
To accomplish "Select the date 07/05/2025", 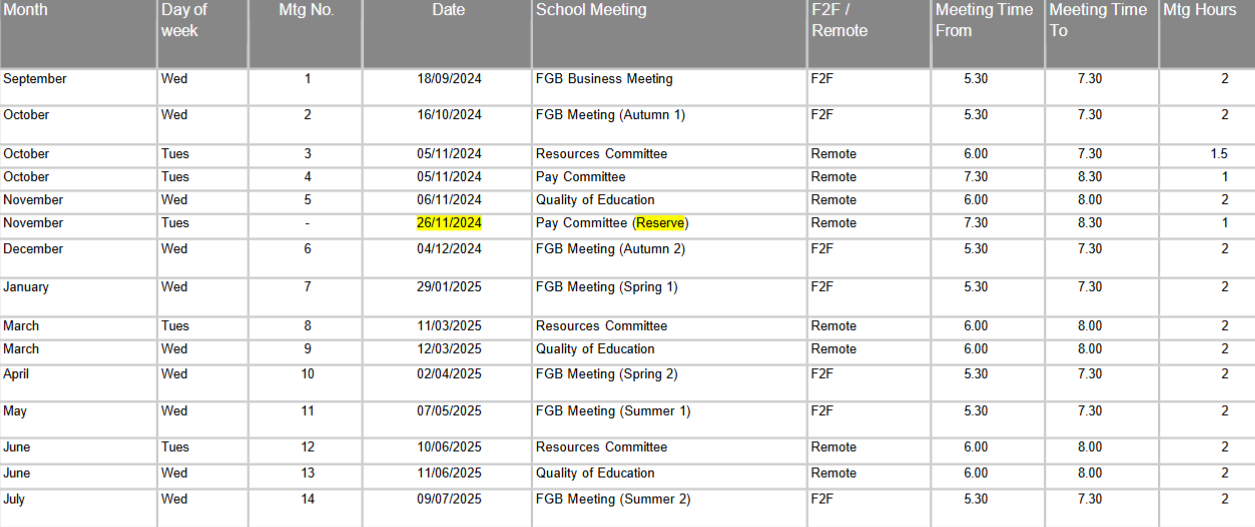I will point(449,411).
